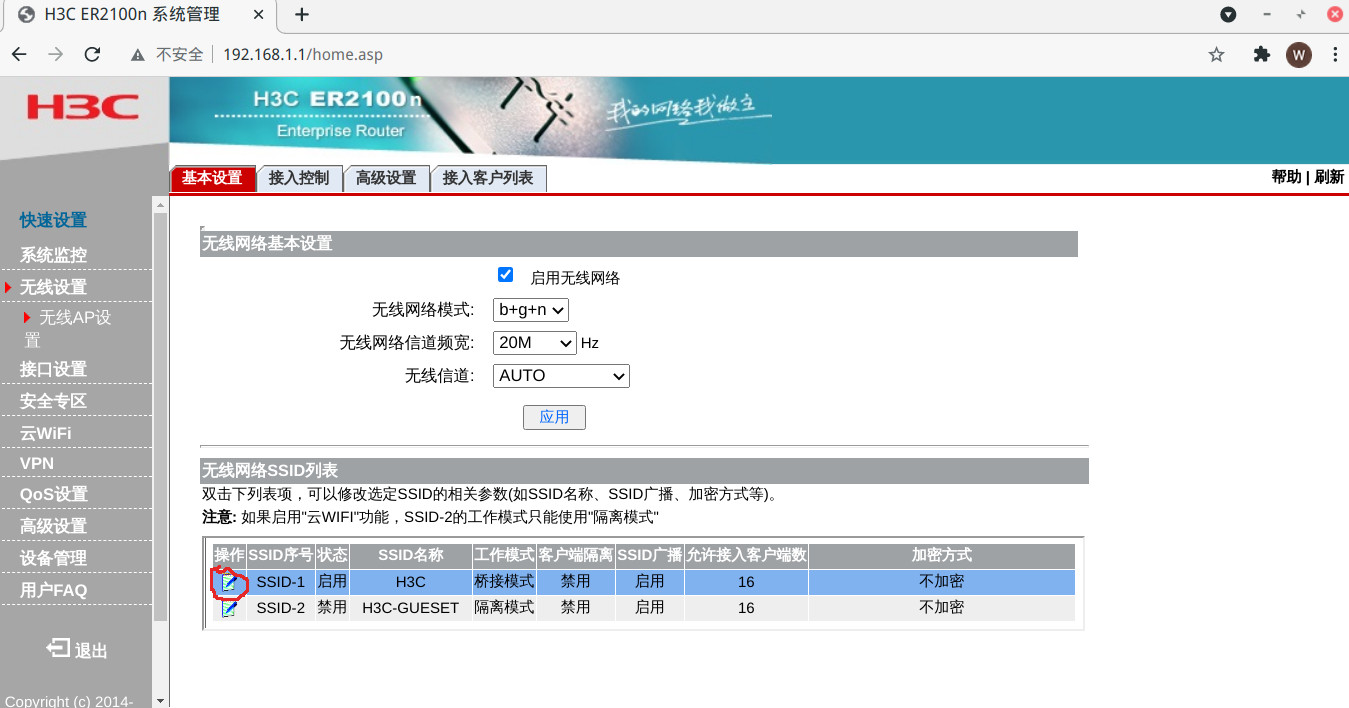Collapse the 无线设置 sidebar section
Viewport: 1349px width, 708px height.
[53, 287]
